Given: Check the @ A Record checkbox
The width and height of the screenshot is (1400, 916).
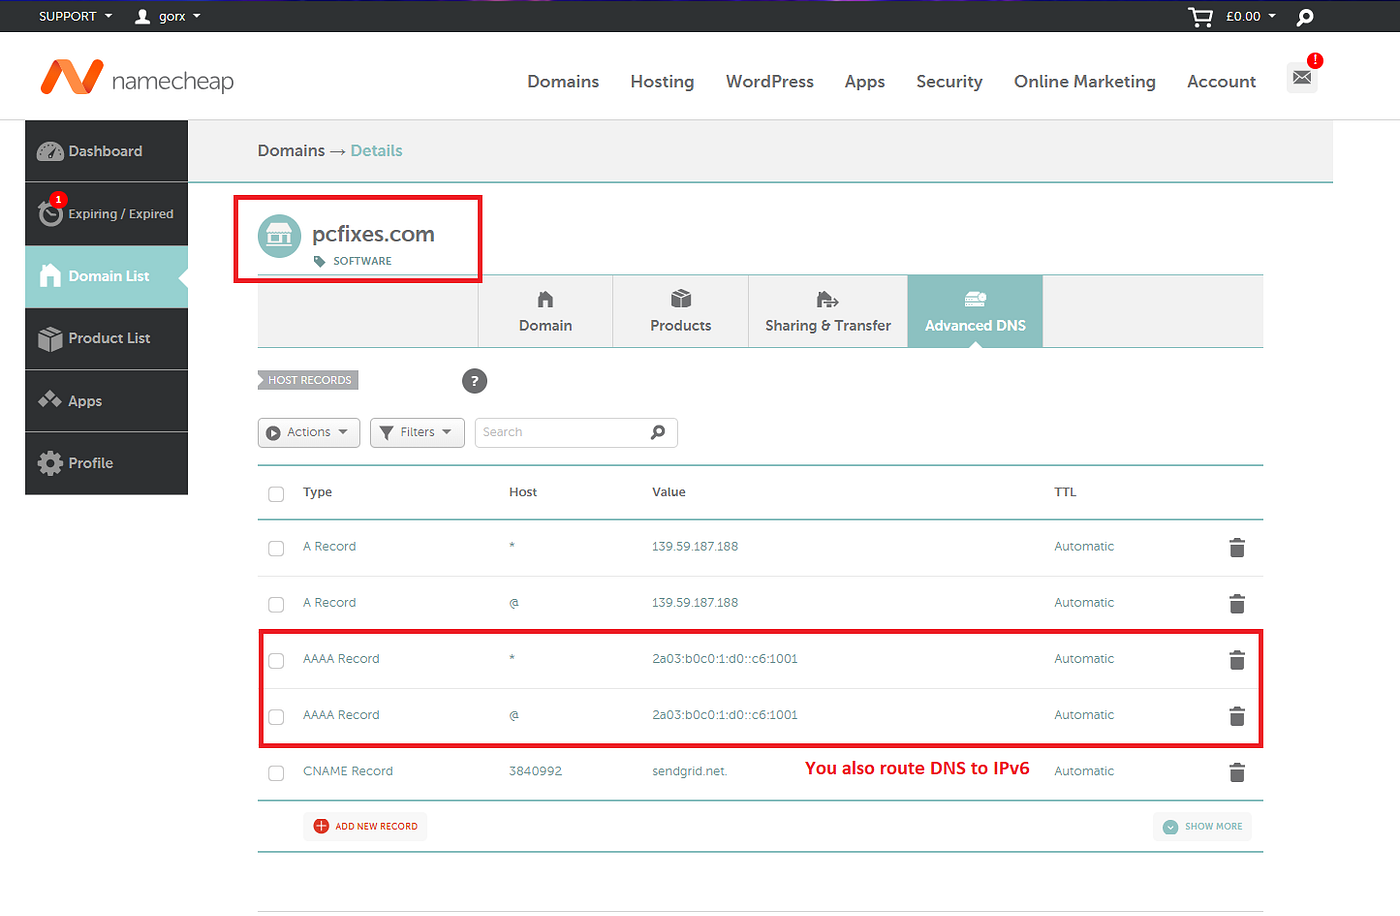Looking at the screenshot, I should [276, 605].
